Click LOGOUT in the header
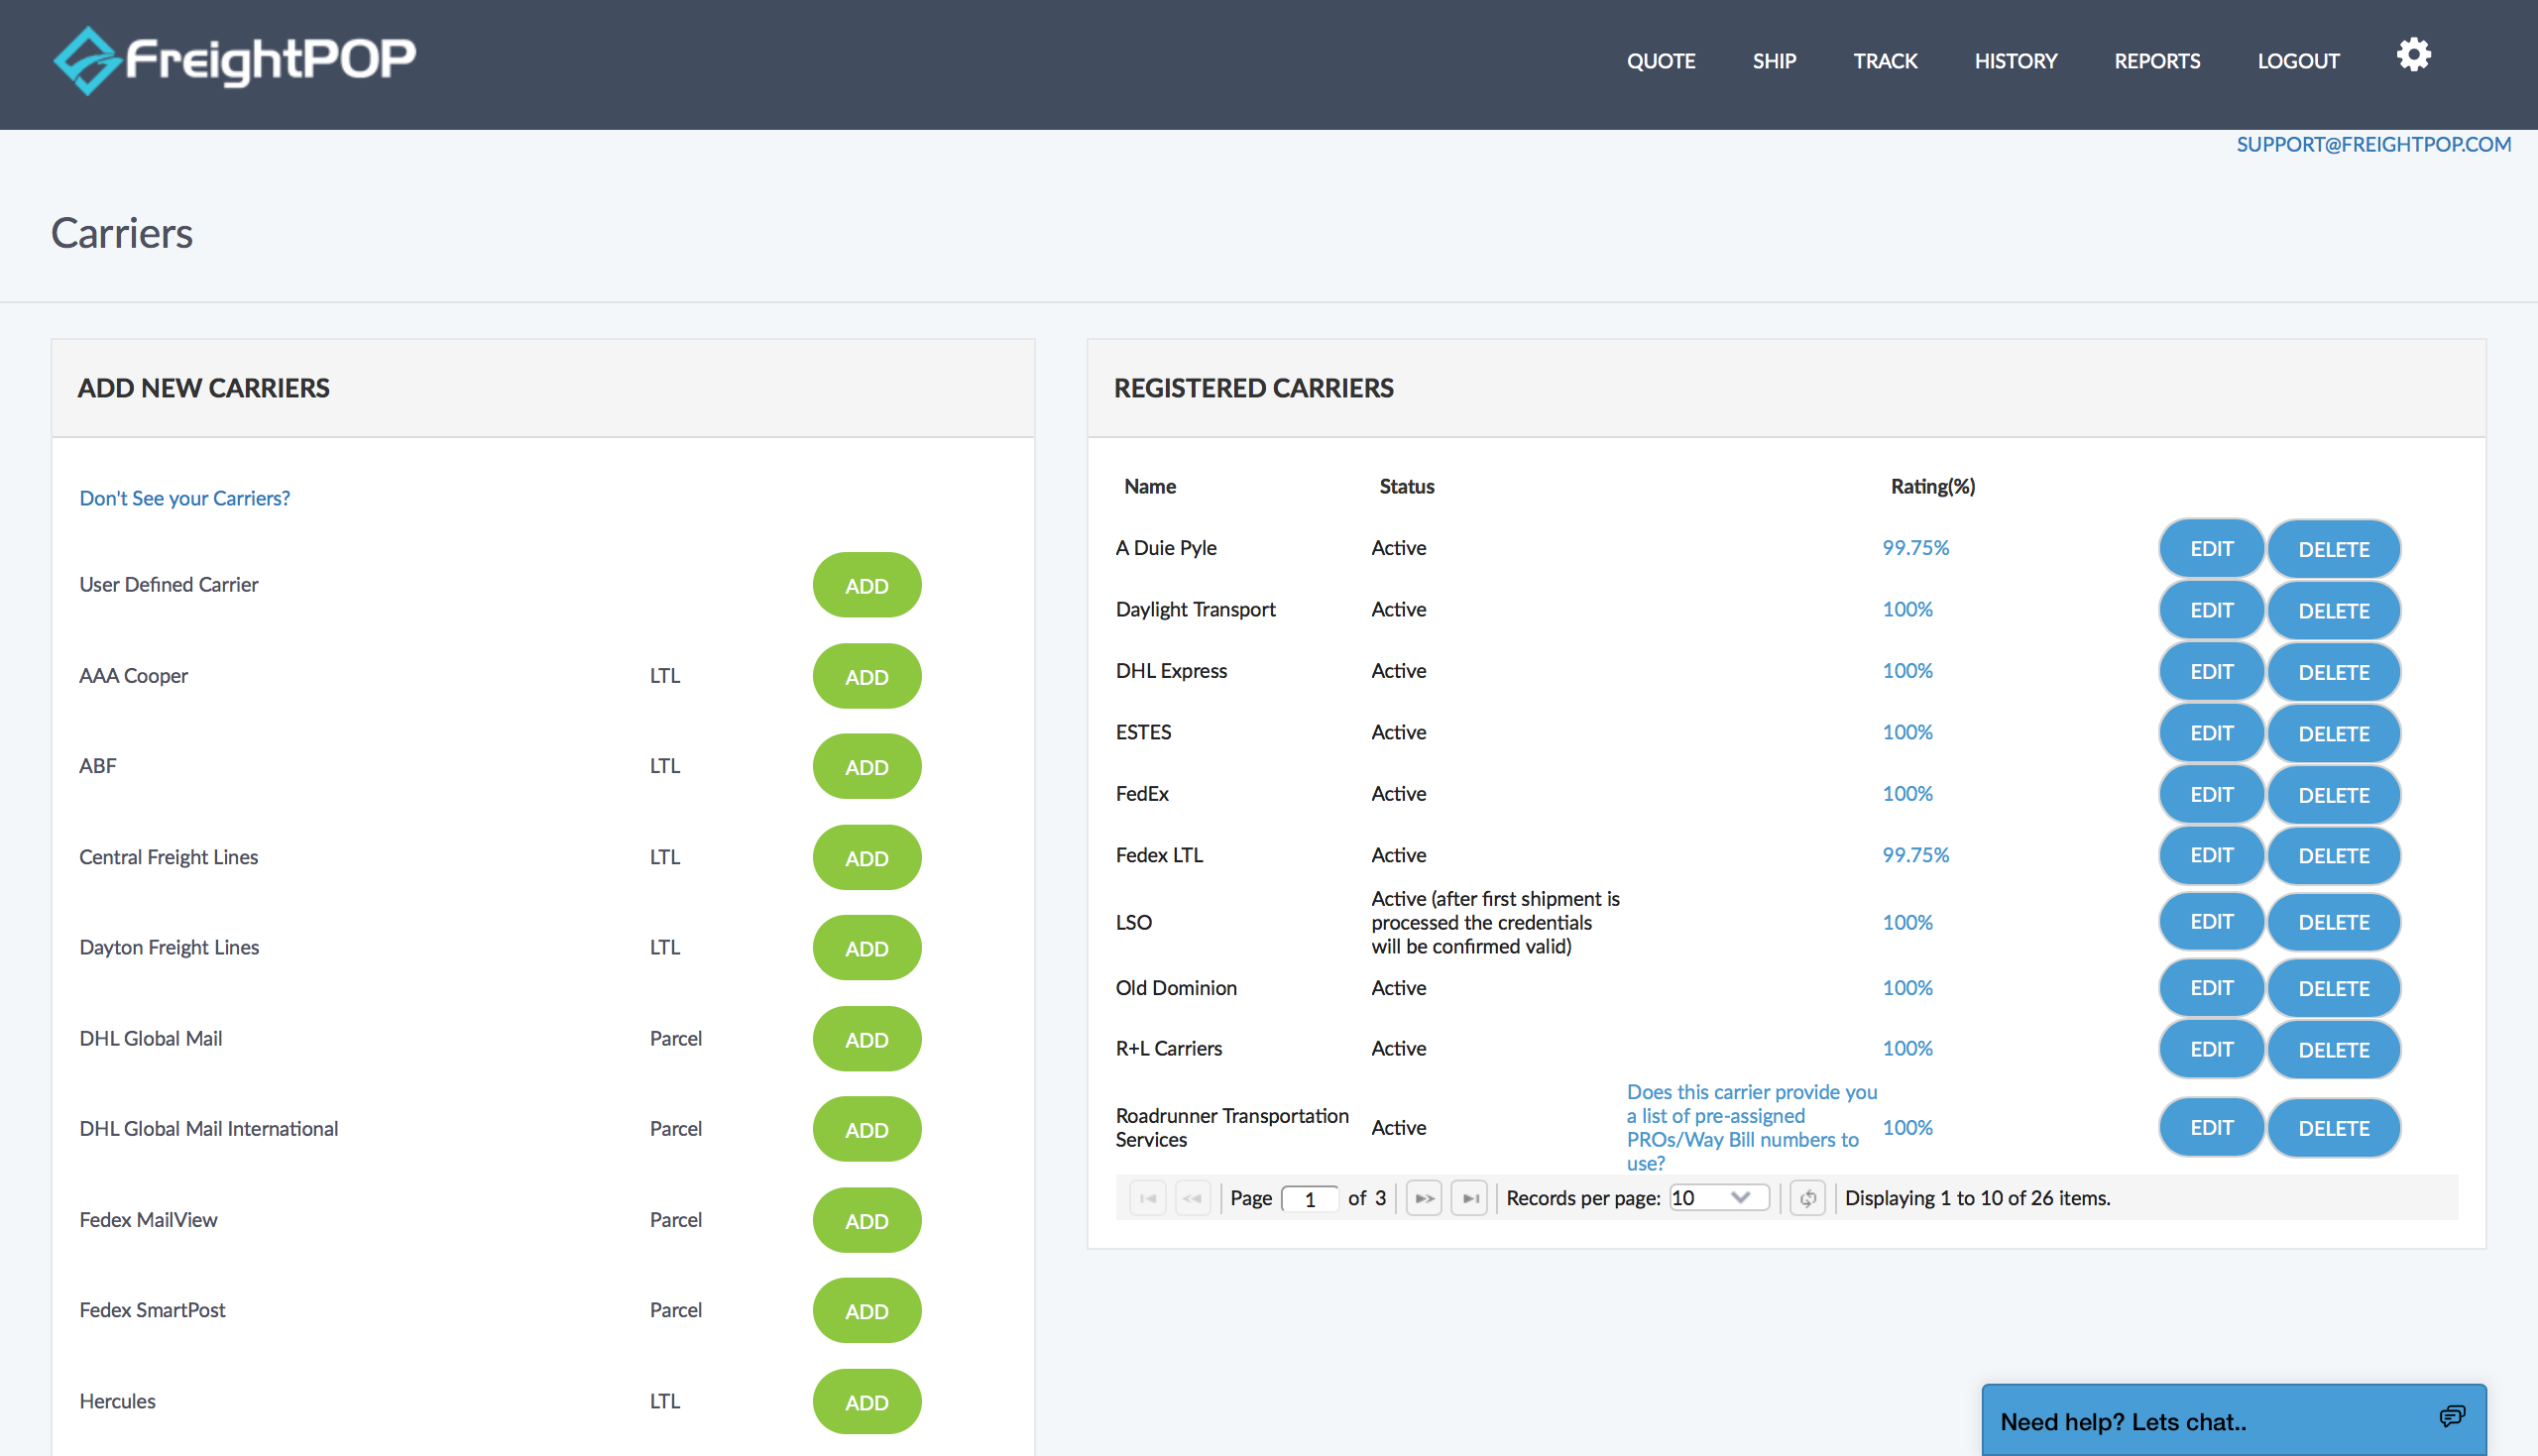Image resolution: width=2538 pixels, height=1456 pixels. [x=2298, y=61]
